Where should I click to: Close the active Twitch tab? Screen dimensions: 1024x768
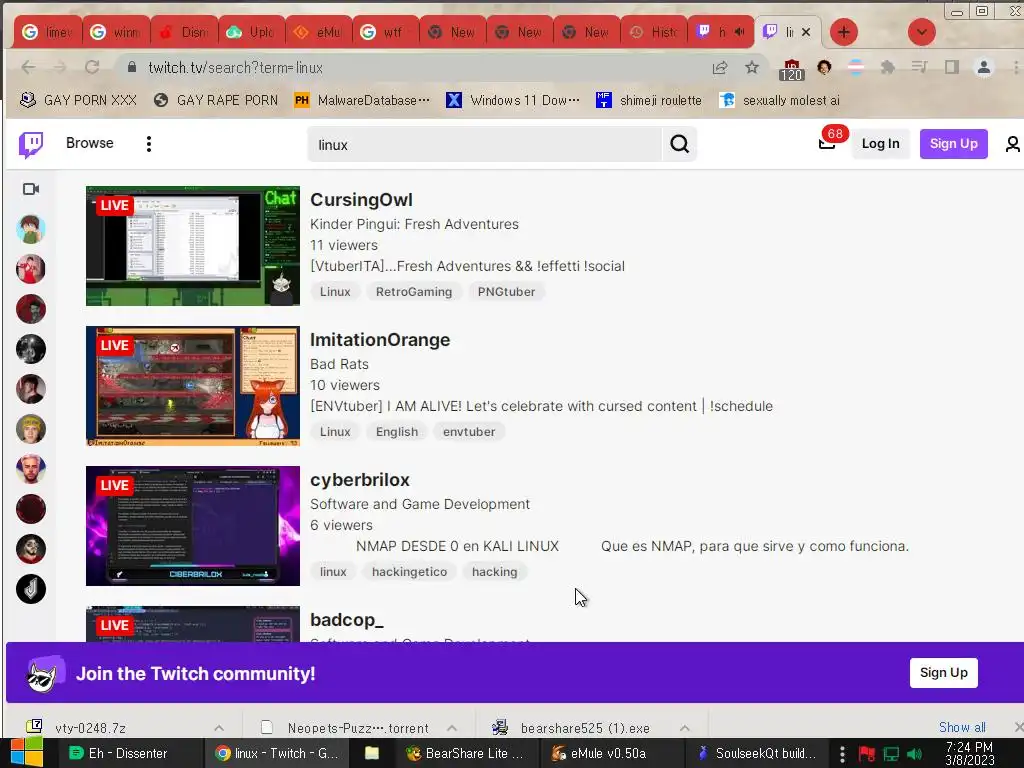[806, 32]
